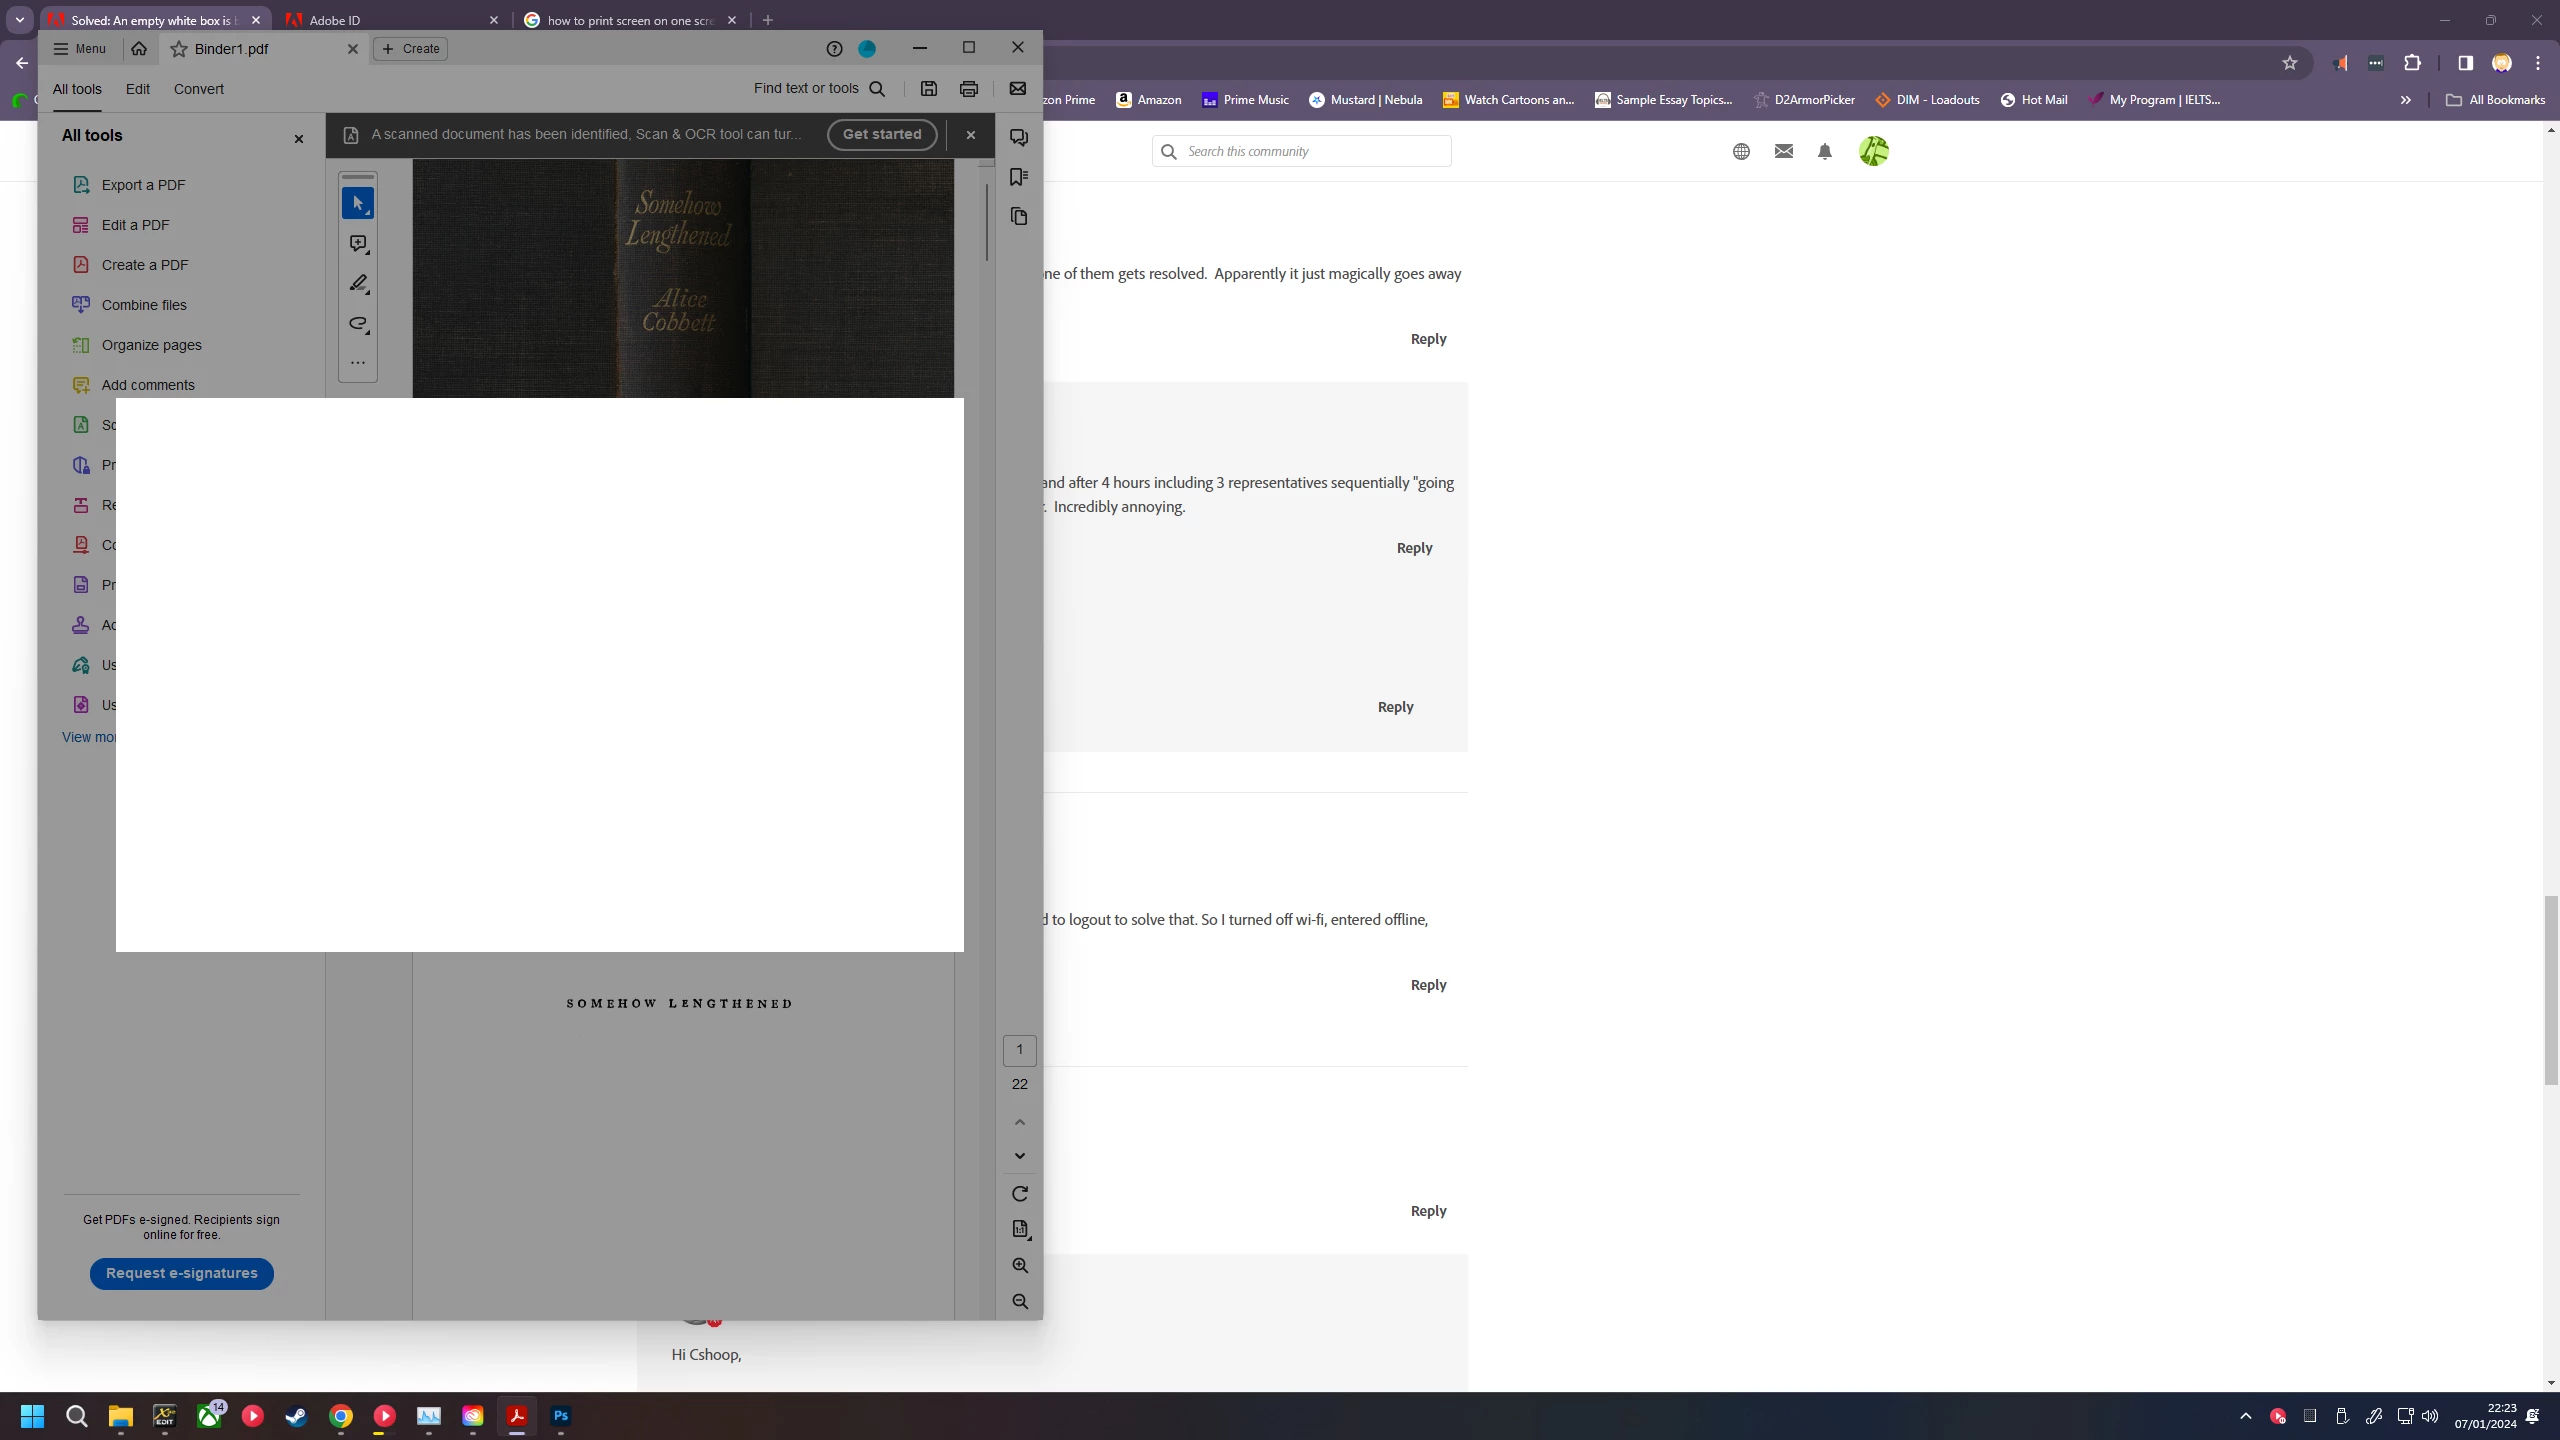Click the Print file icon
Screen dimensions: 2560x1440
[x=968, y=89]
